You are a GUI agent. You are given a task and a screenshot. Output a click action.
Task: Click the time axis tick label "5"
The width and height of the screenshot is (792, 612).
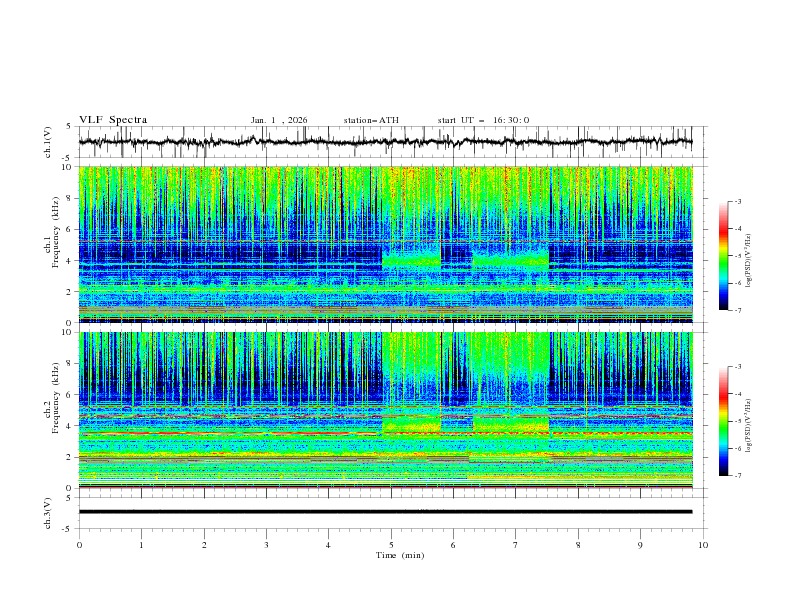tap(391, 545)
